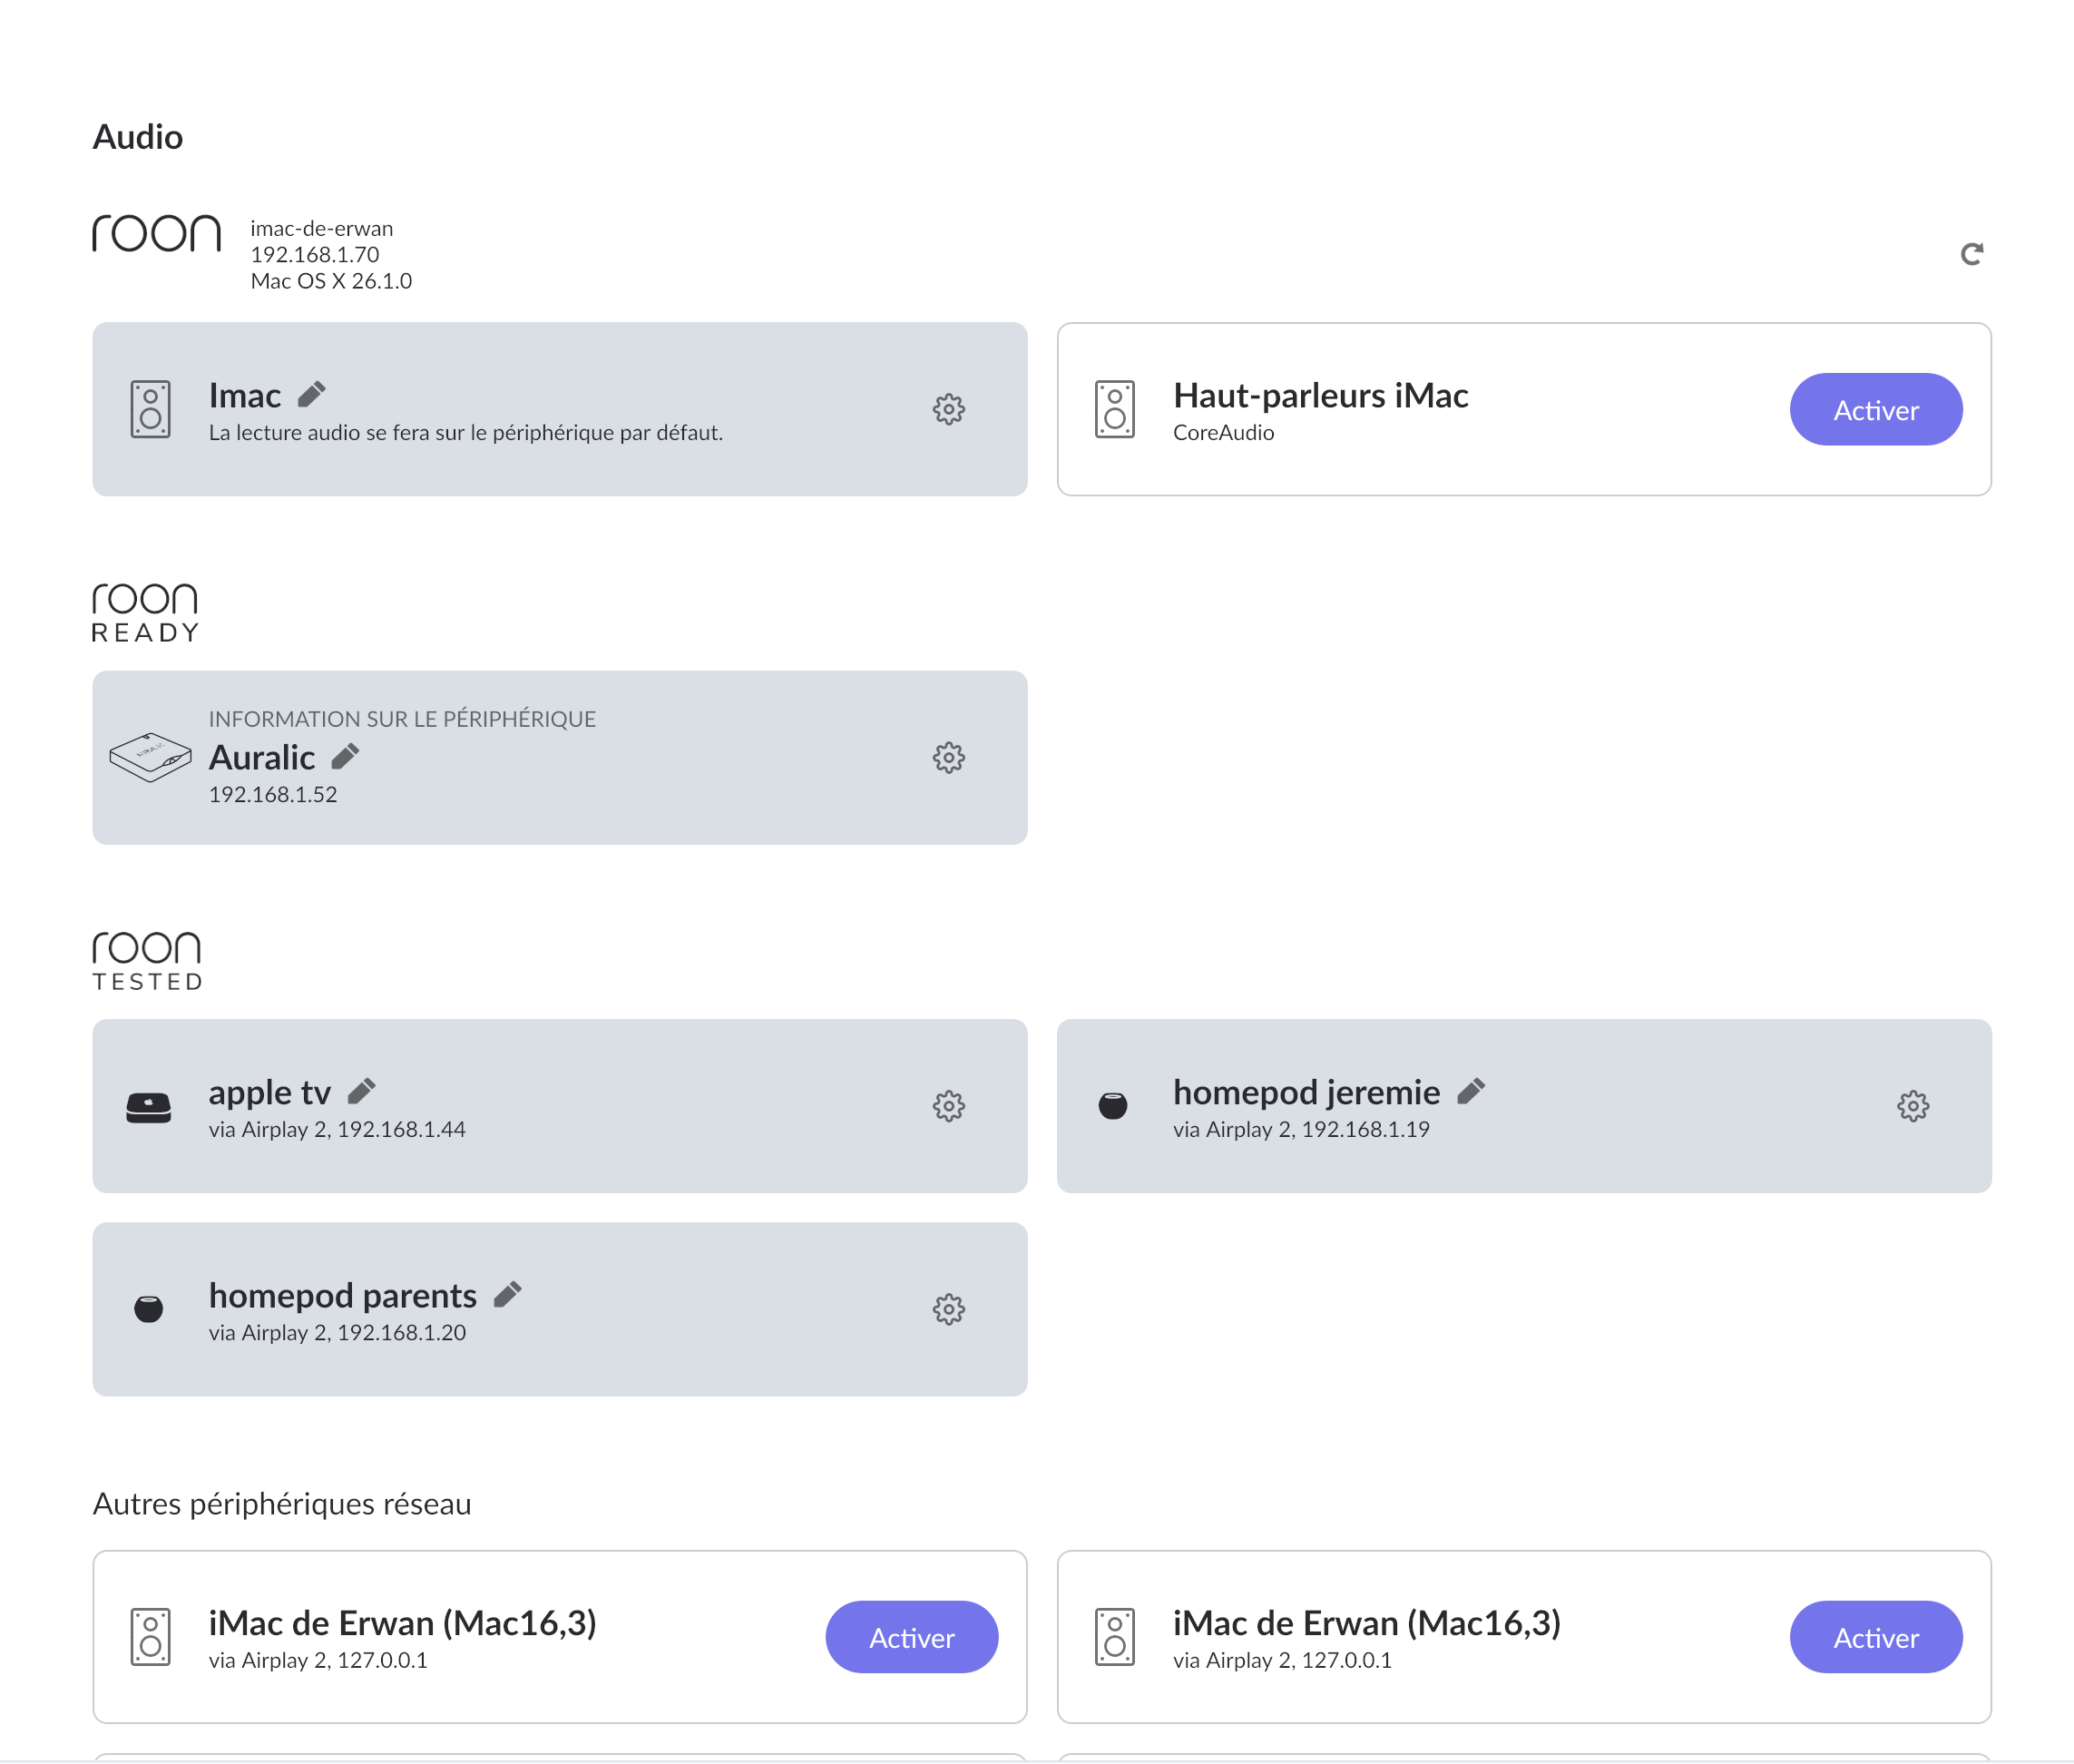Select the Information sur le périphérique link

point(402,719)
